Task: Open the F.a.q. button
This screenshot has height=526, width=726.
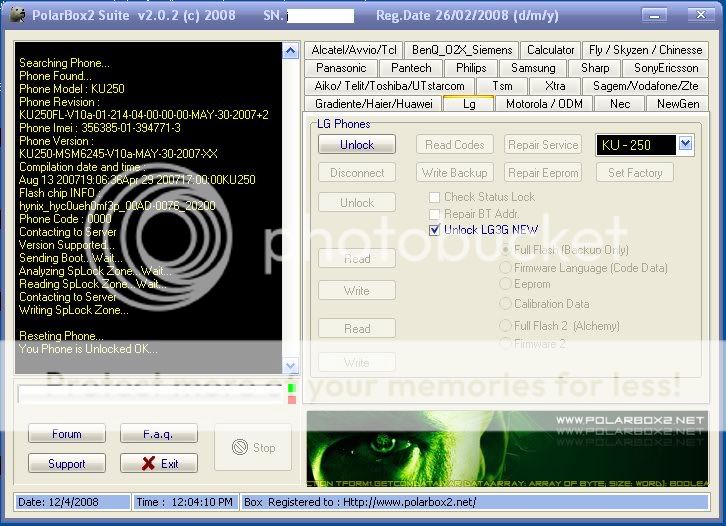Action: 159,433
